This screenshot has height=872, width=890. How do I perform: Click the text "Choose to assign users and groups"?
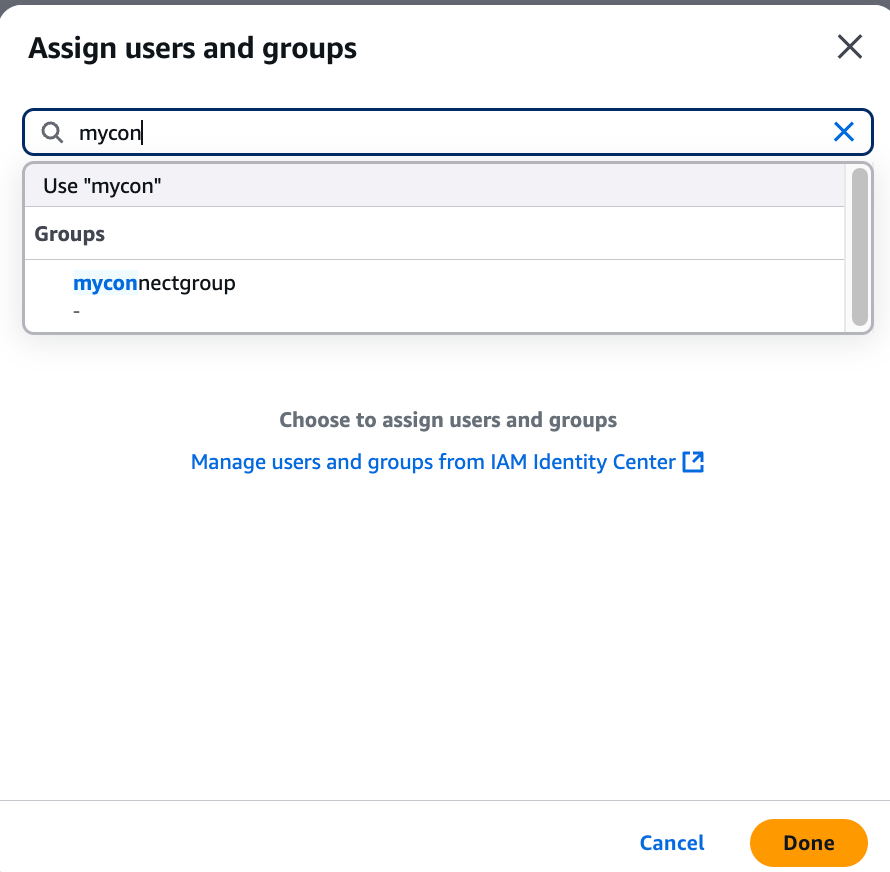[448, 420]
